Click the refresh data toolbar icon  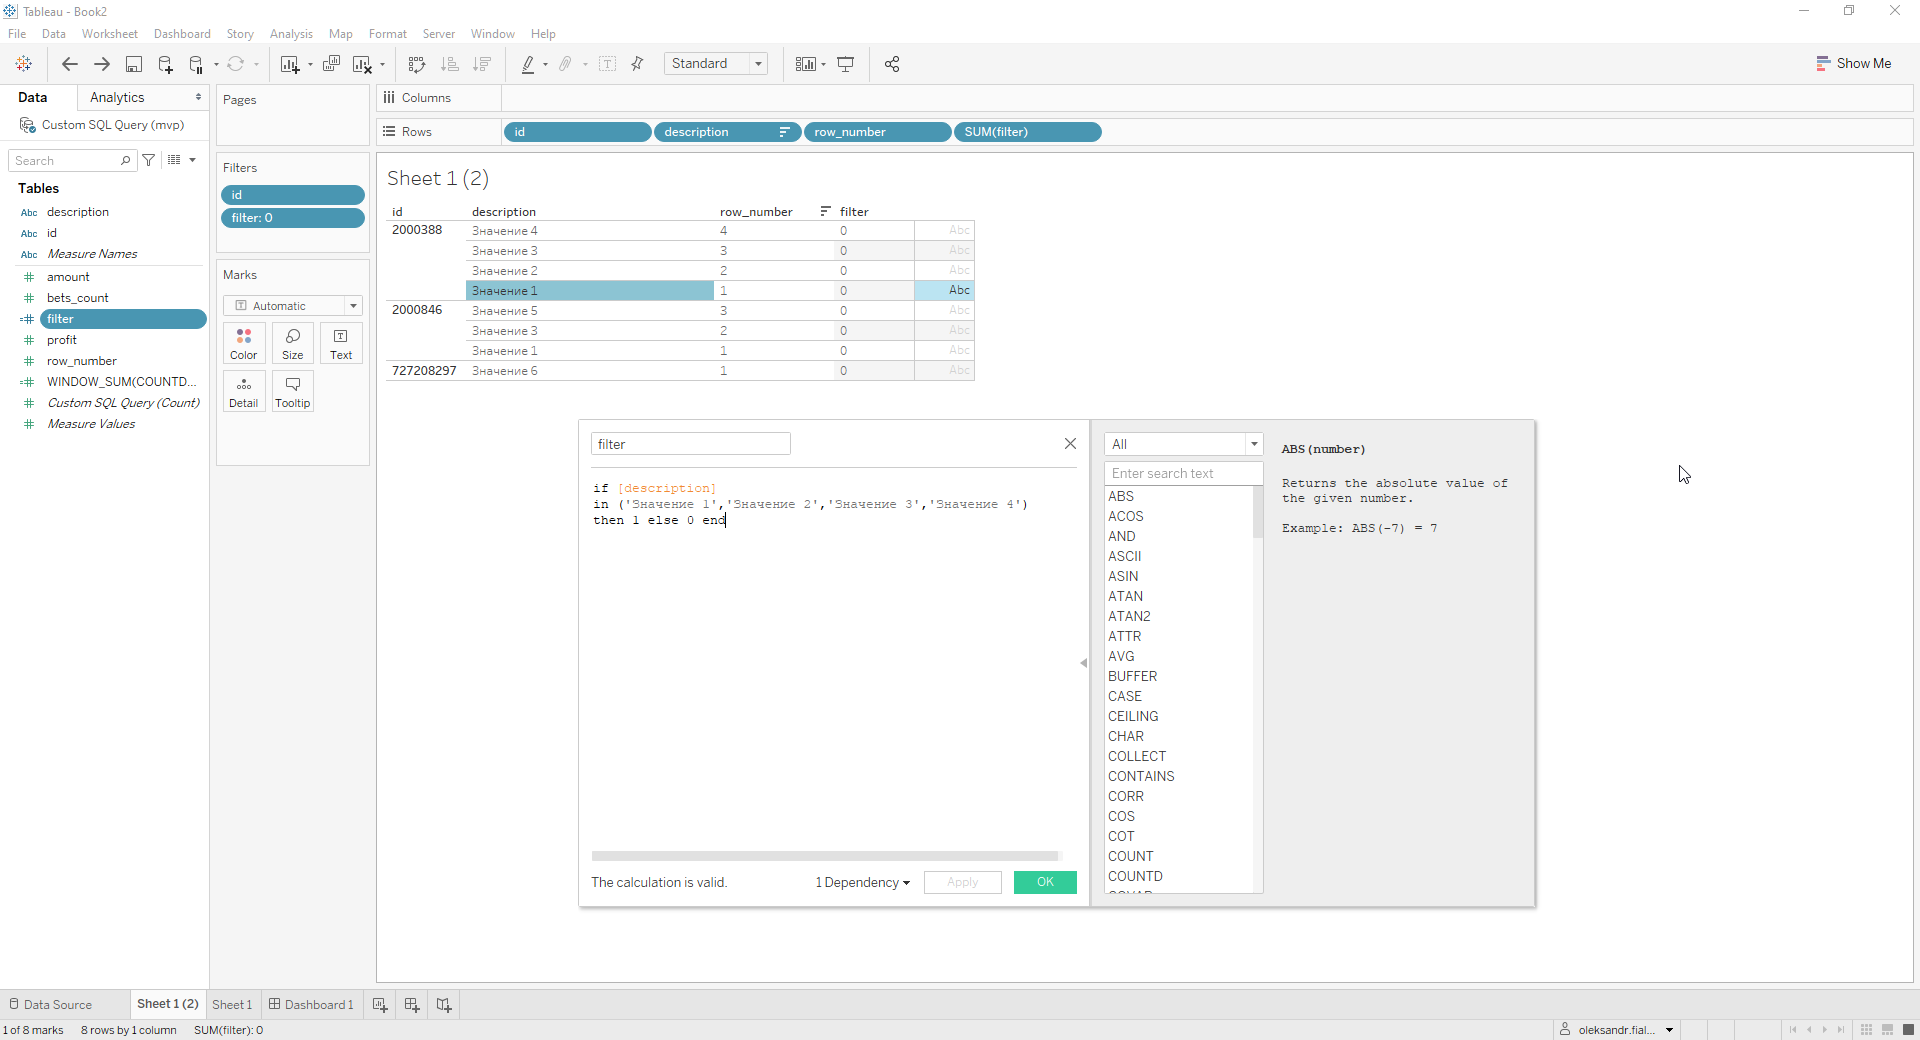(235, 64)
